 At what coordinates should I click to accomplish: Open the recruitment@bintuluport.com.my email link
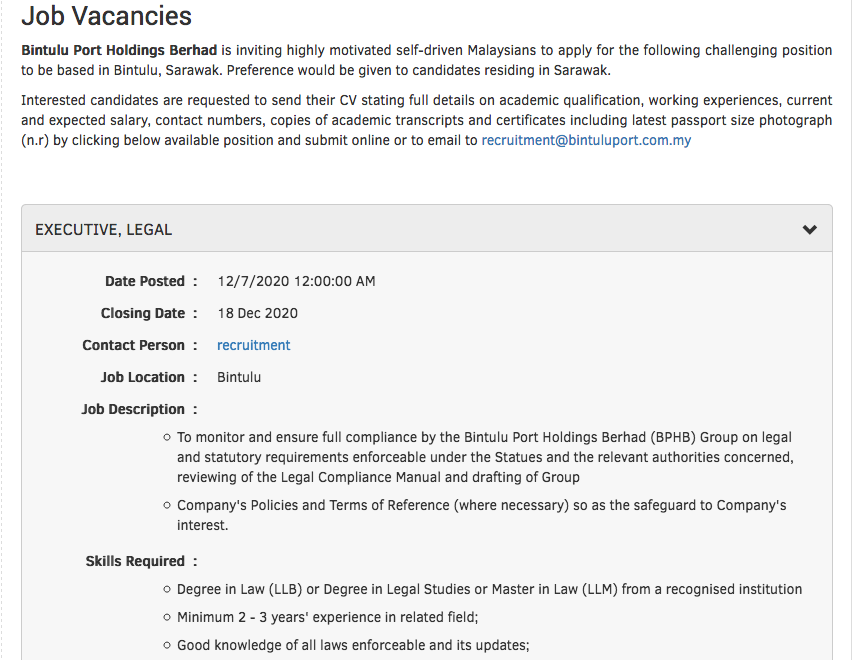(x=586, y=141)
